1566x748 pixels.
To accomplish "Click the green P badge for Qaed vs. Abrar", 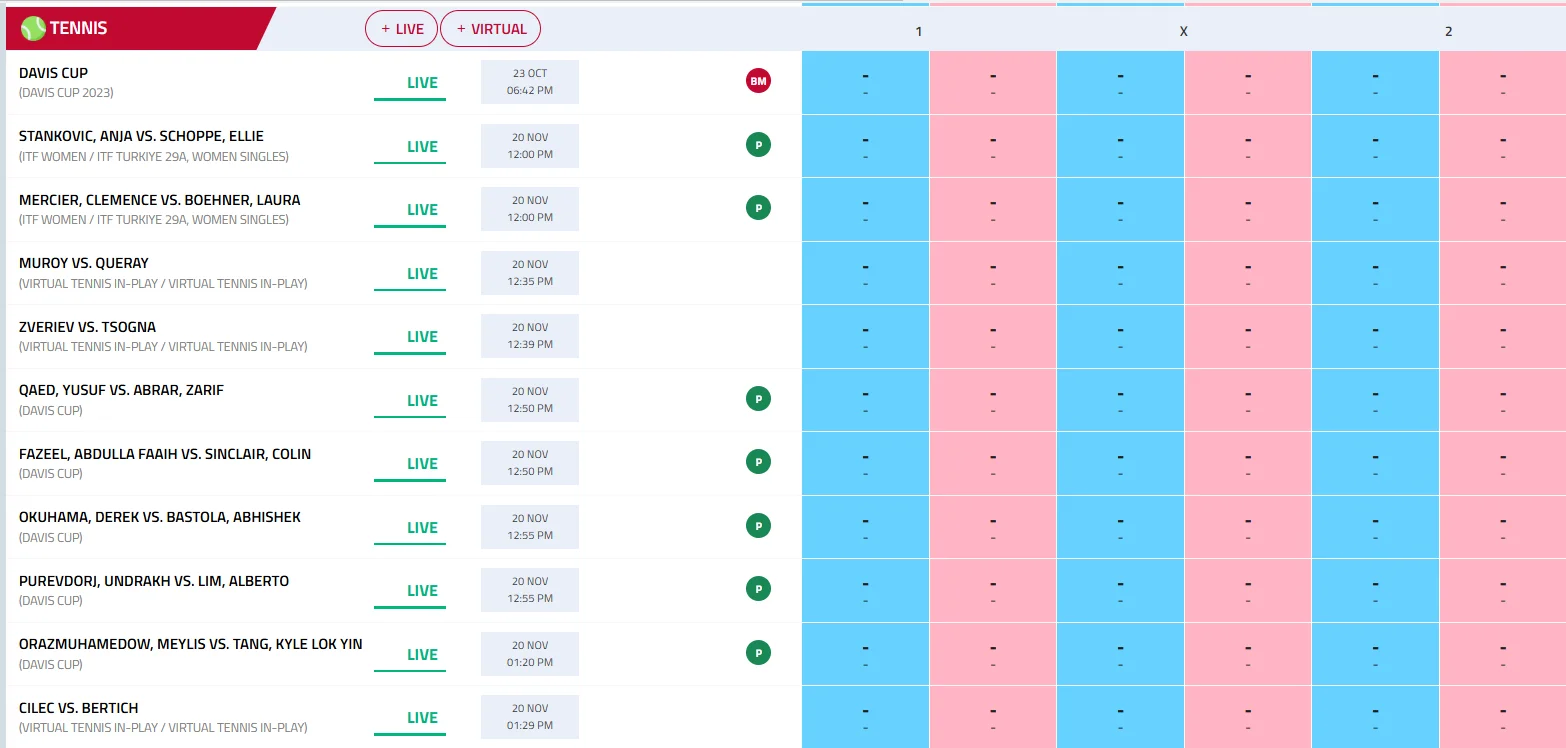I will coord(758,399).
